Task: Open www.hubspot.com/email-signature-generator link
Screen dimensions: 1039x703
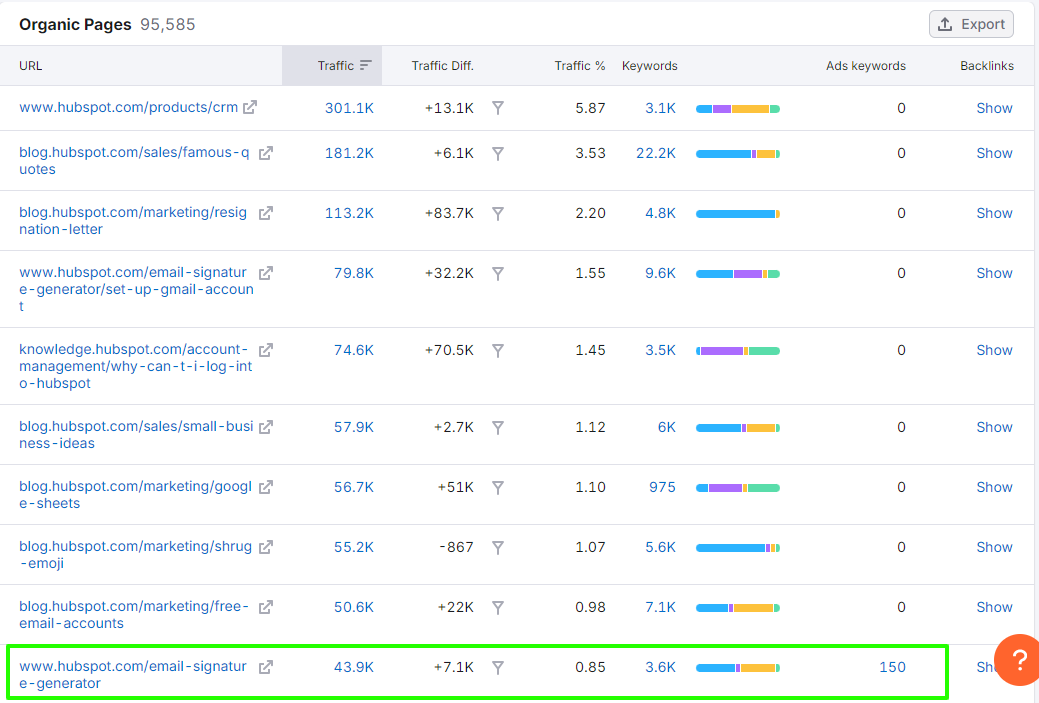Action: click(133, 675)
